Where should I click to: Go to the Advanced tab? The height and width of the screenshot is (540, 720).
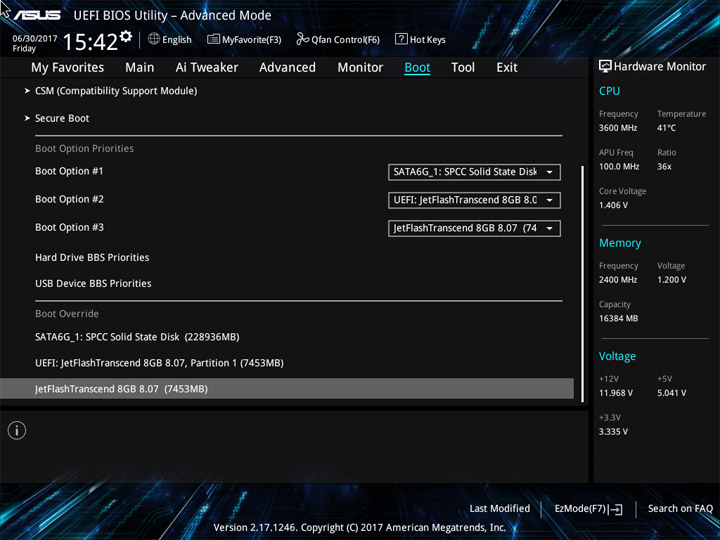tap(287, 68)
